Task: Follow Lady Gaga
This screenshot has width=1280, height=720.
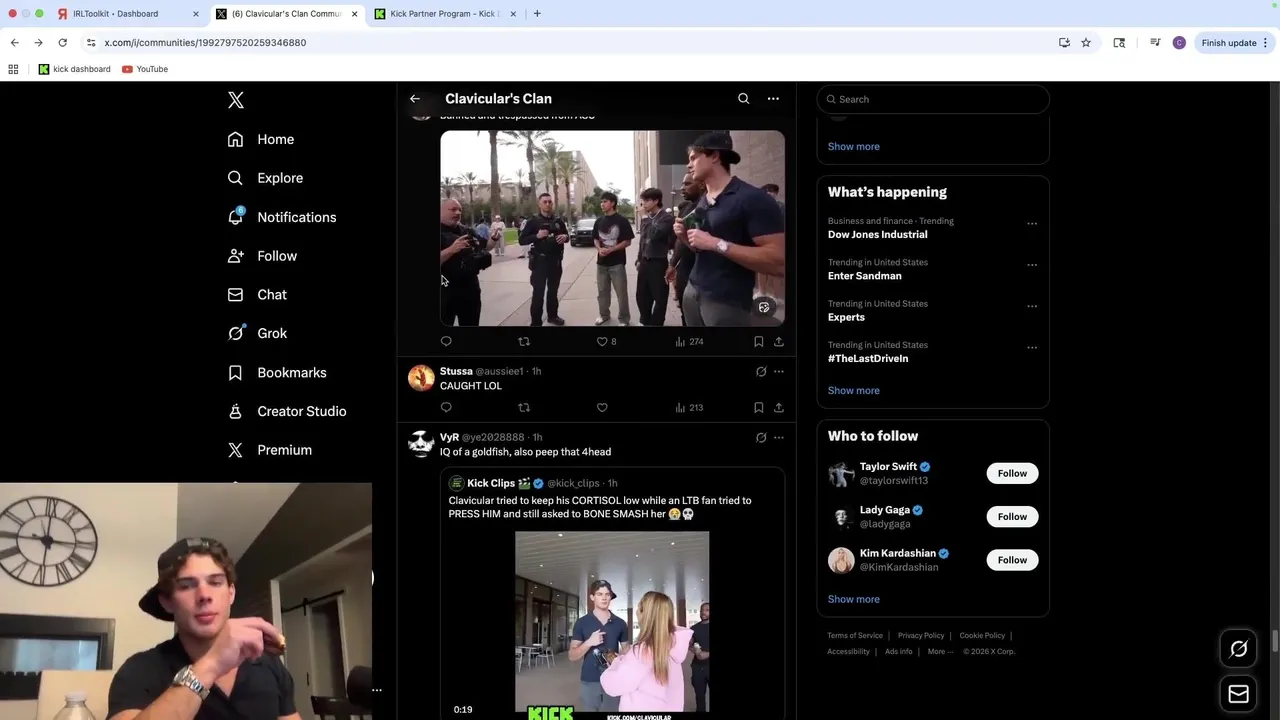Action: click(x=1012, y=516)
